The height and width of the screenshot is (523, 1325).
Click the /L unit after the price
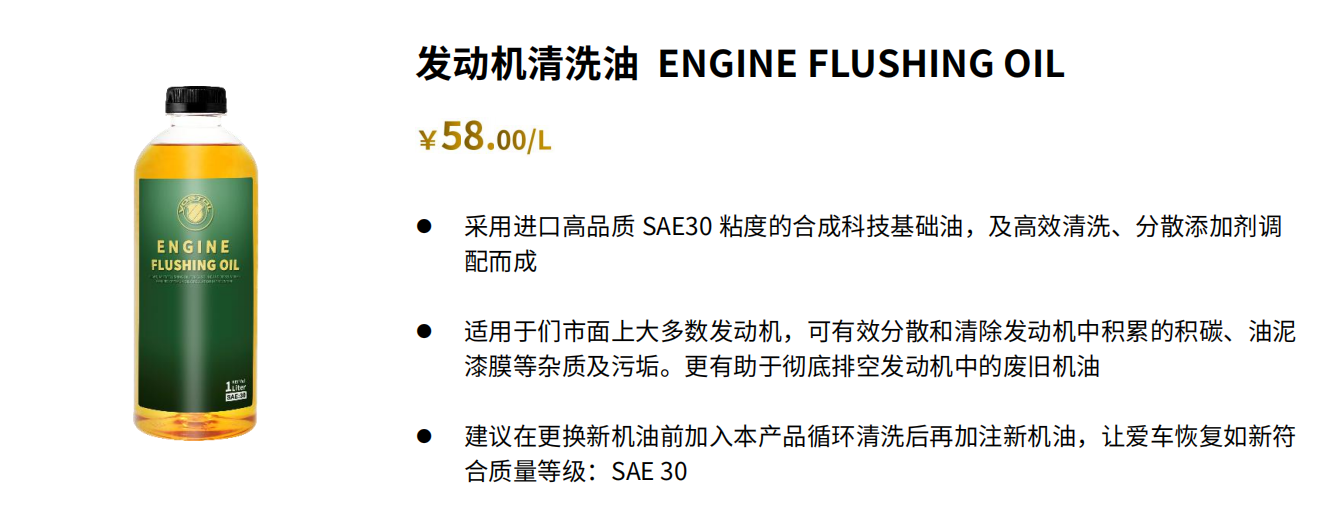[x=539, y=140]
